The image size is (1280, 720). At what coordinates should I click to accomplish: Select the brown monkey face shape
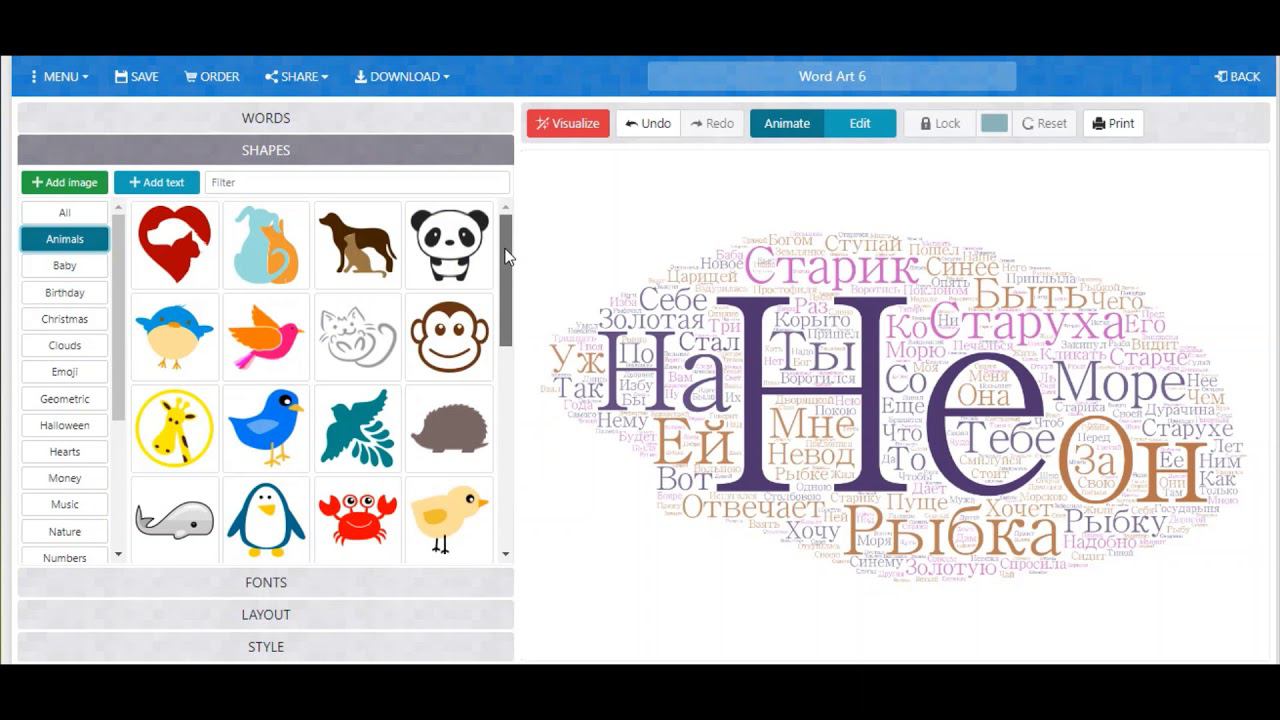pyautogui.click(x=449, y=336)
